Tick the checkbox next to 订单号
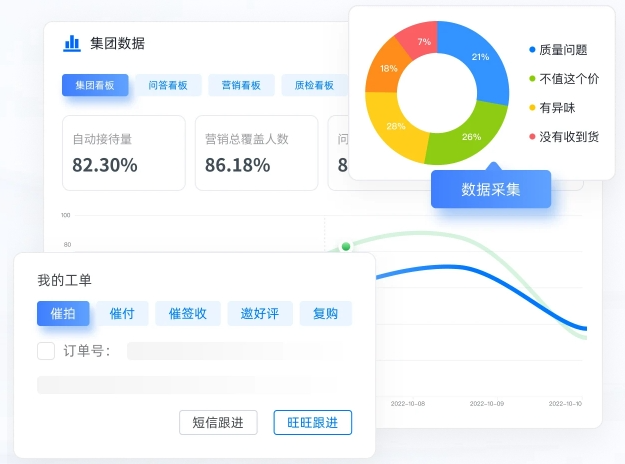This screenshot has height=464, width=625. pos(46,351)
